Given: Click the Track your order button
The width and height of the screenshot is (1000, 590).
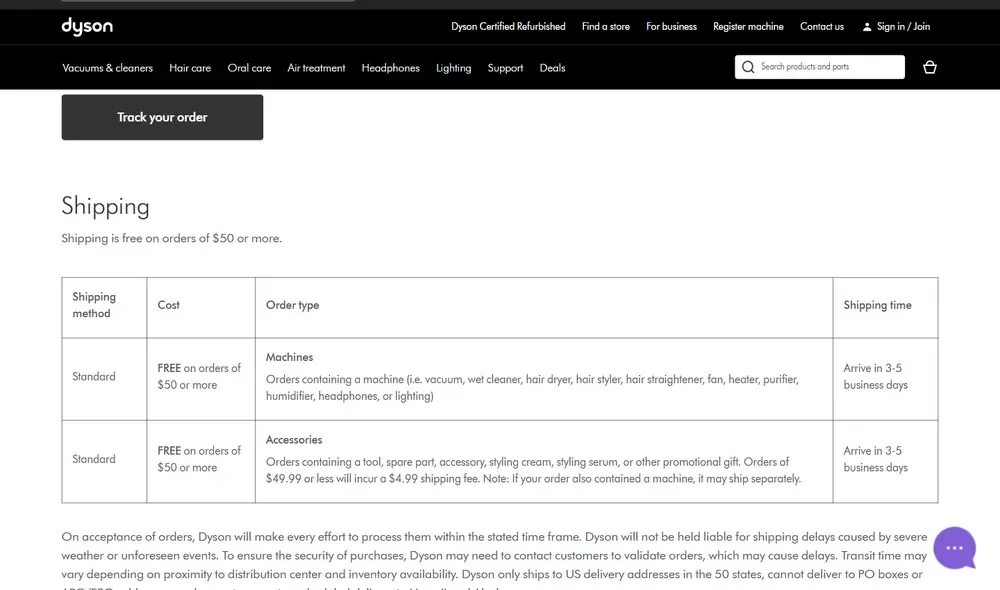Looking at the screenshot, I should coord(162,117).
